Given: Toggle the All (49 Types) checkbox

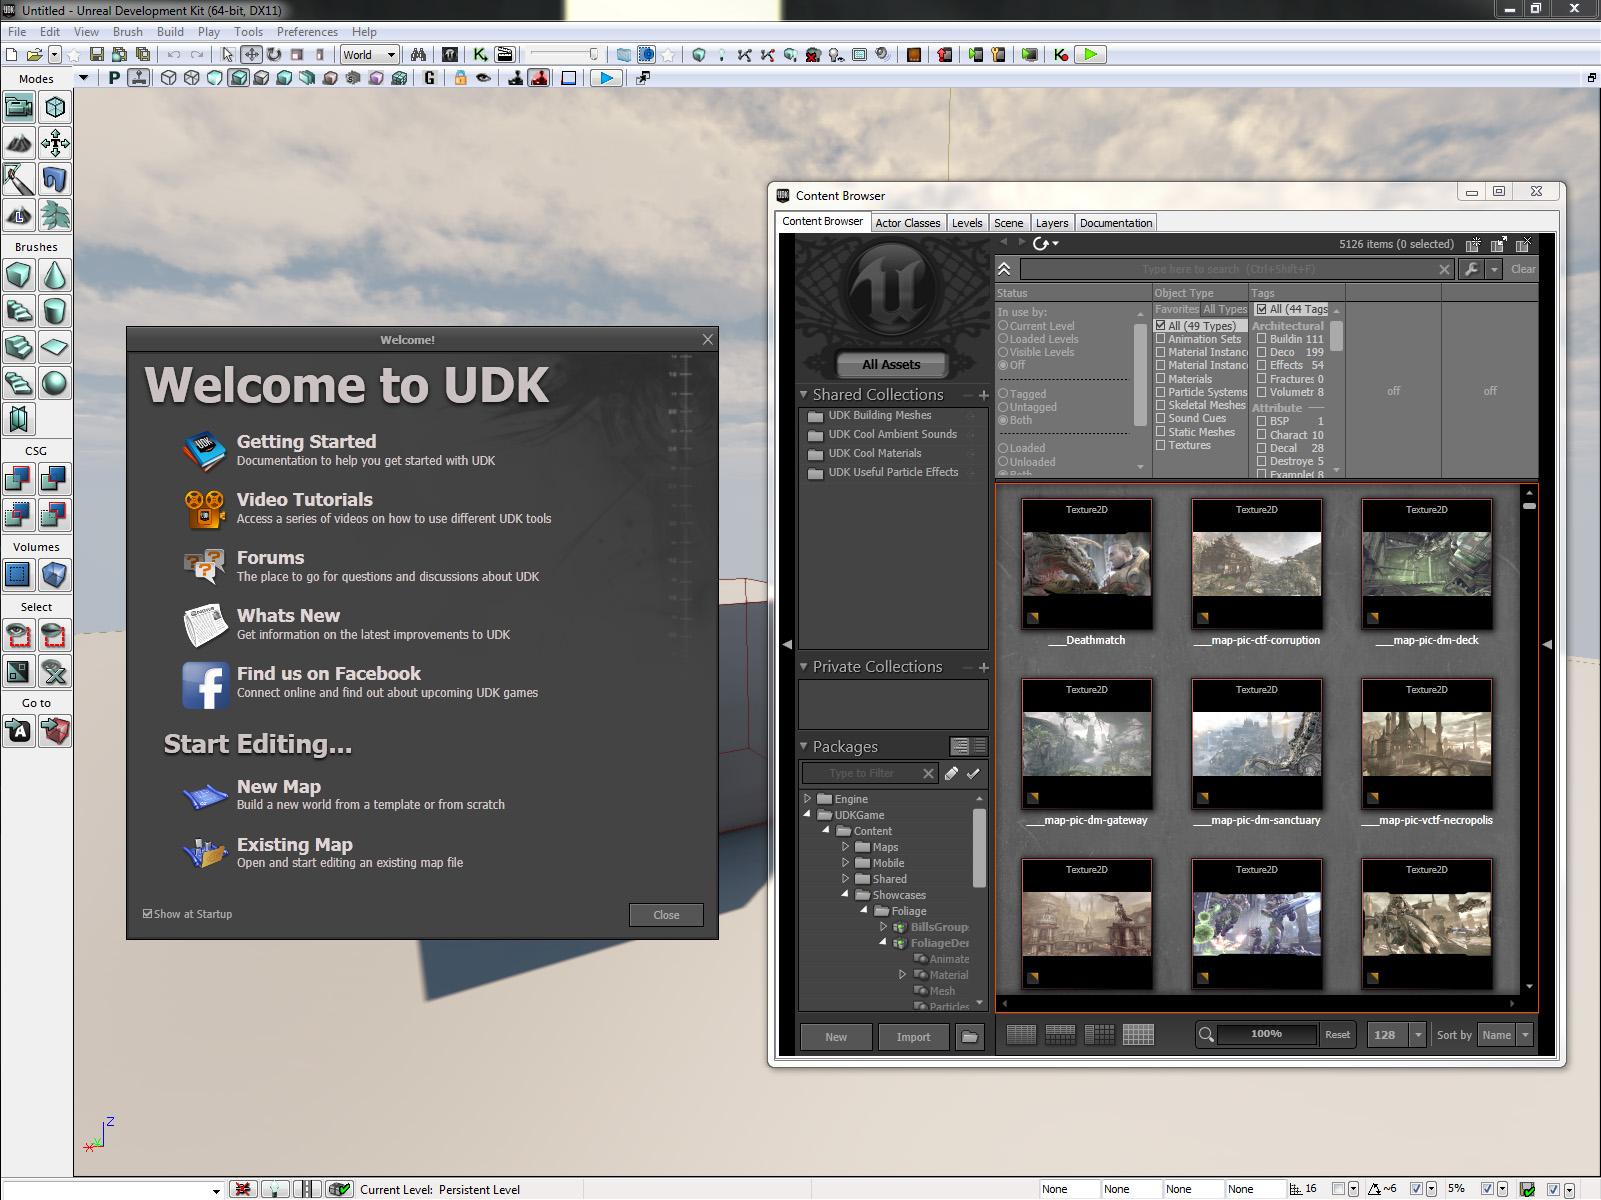Looking at the screenshot, I should (x=1161, y=326).
